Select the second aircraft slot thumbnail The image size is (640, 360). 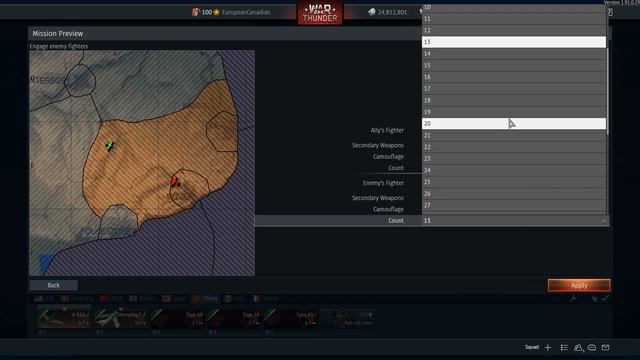click(x=121, y=319)
